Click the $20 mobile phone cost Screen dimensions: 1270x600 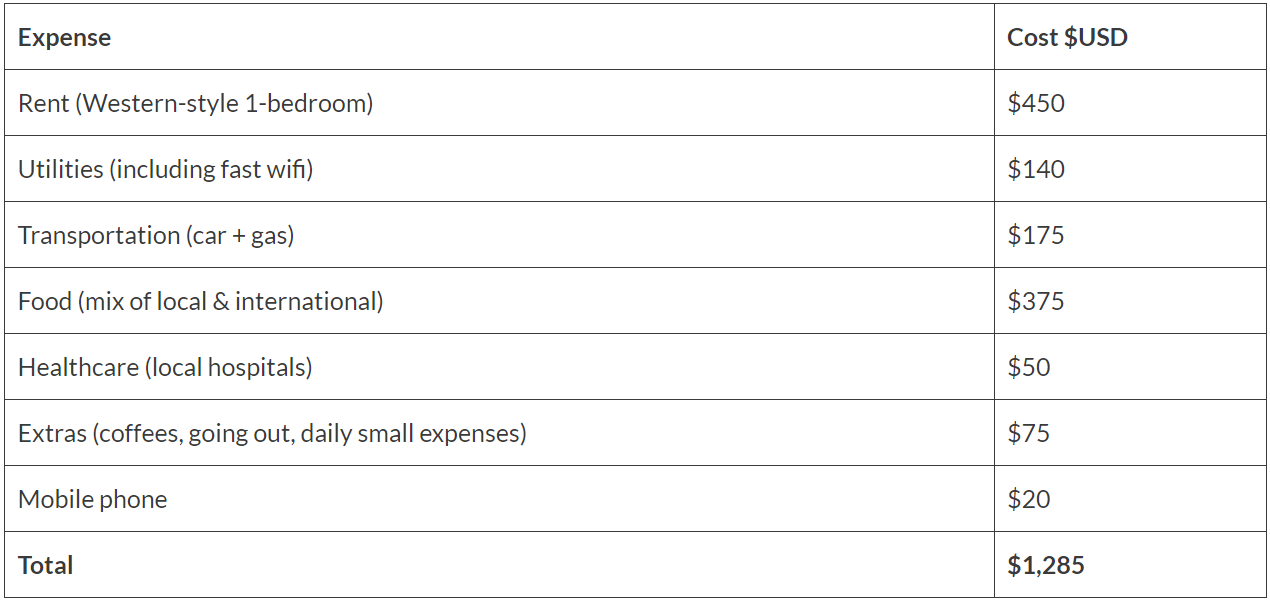[x=1029, y=499]
